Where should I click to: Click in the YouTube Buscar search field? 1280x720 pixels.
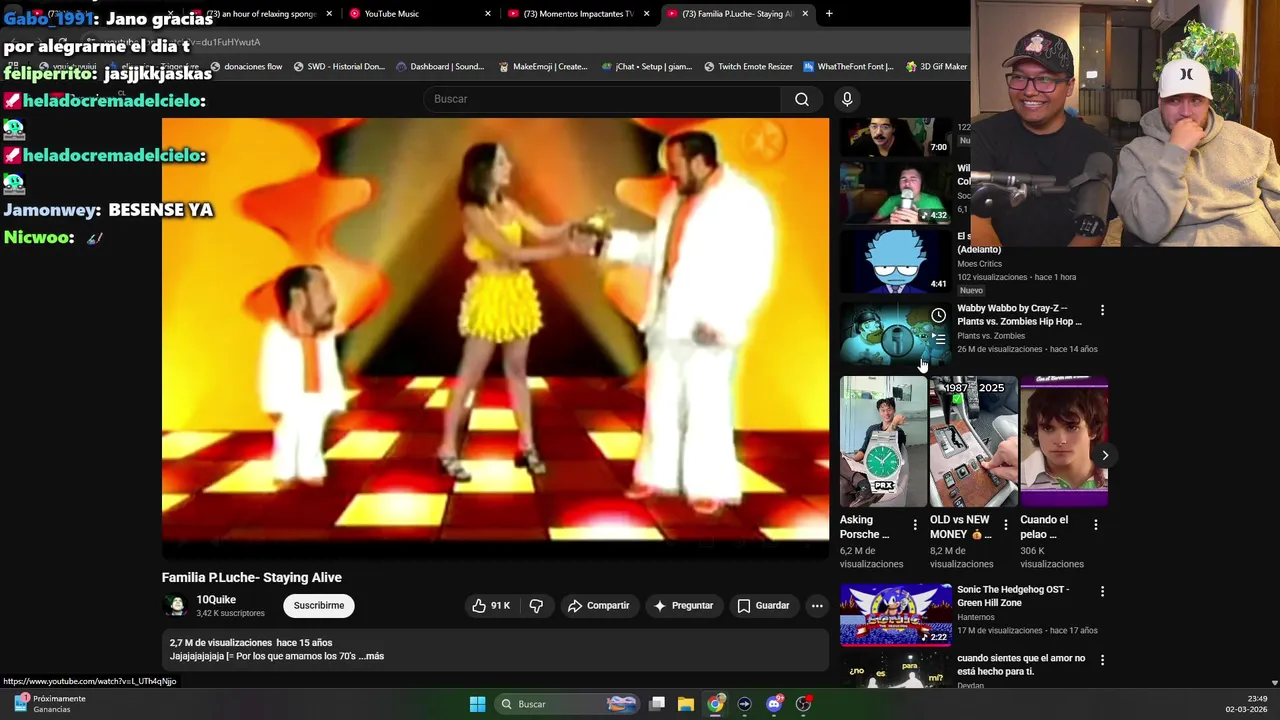point(602,99)
